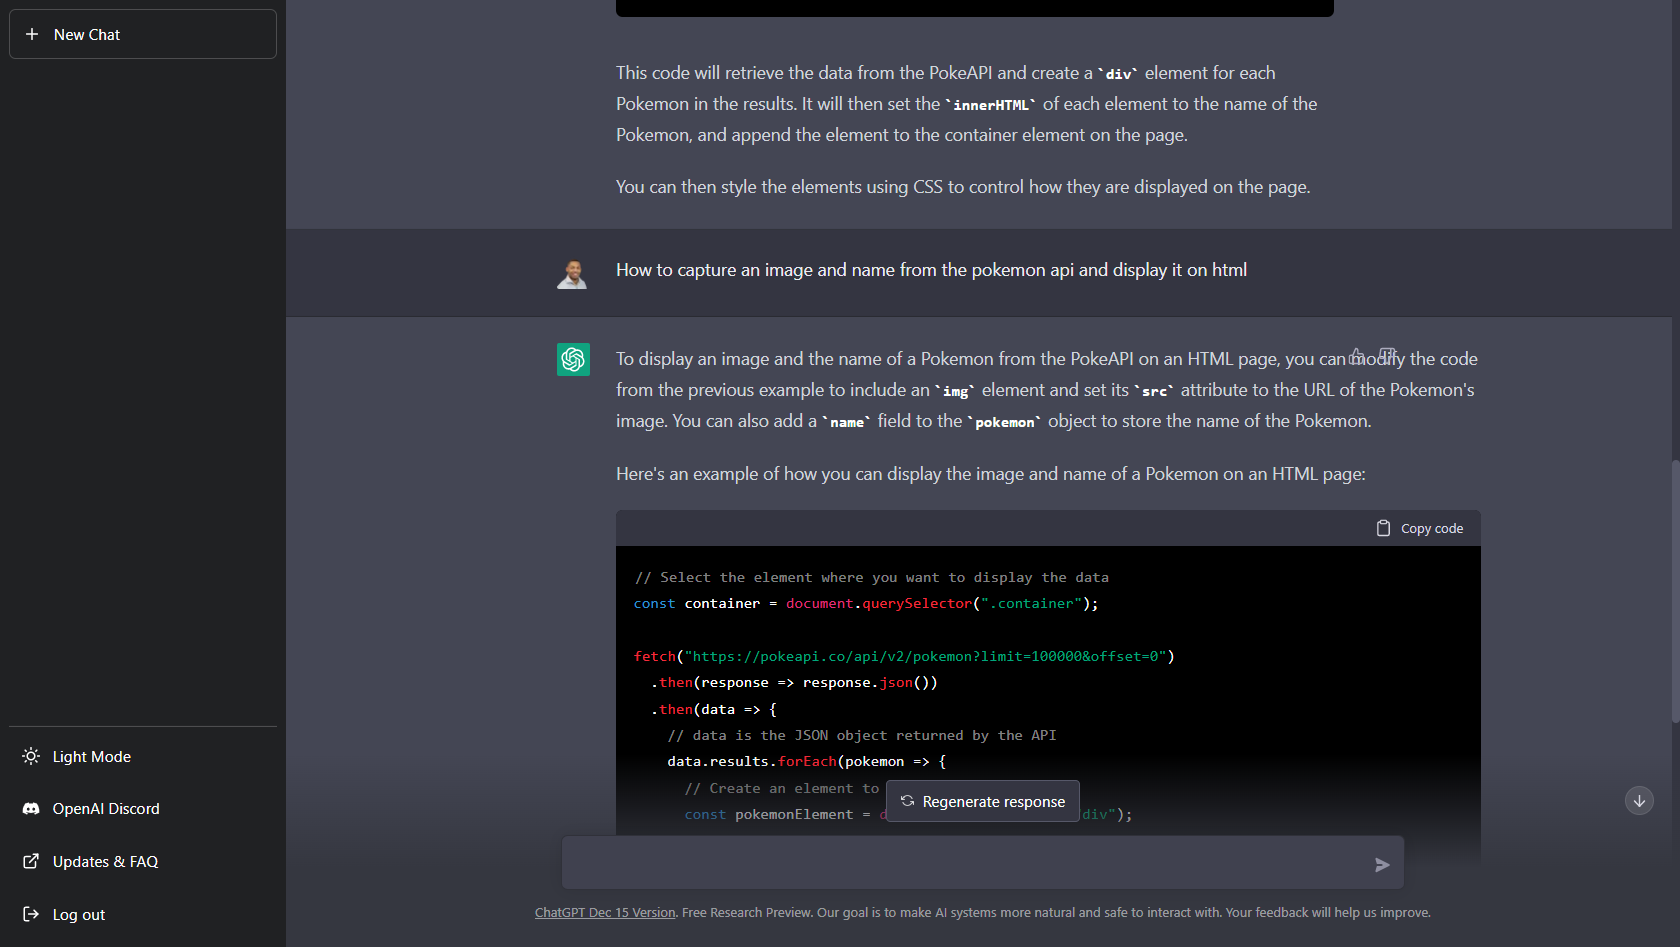Click the 'innerHTML' inline code text
This screenshot has height=947, width=1680.
point(990,105)
